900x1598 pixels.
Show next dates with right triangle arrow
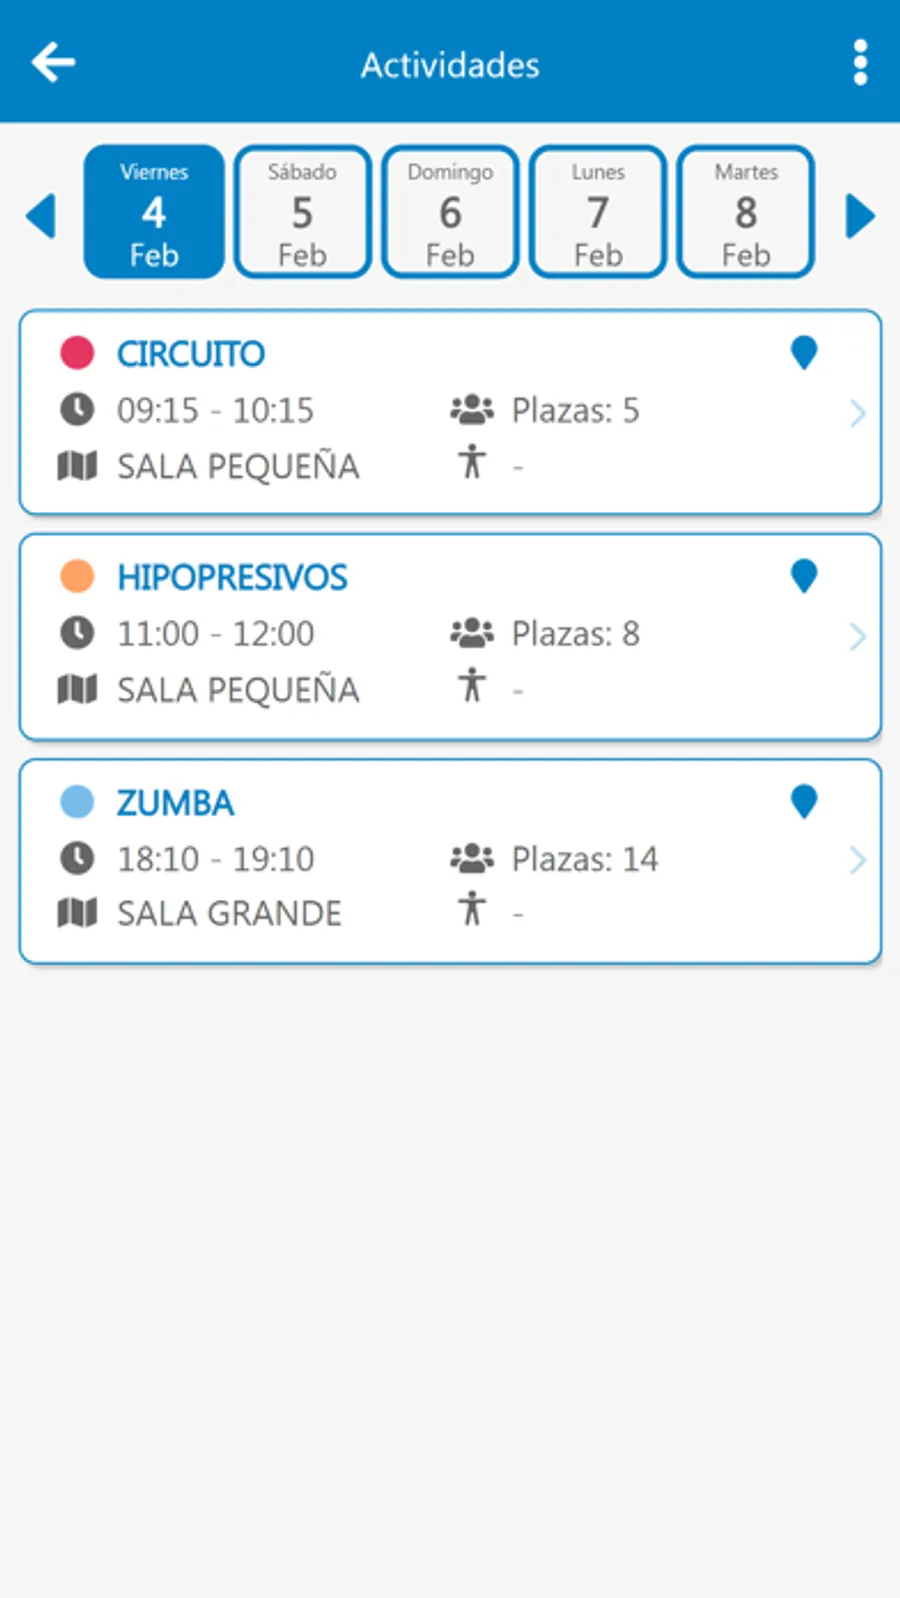click(860, 216)
